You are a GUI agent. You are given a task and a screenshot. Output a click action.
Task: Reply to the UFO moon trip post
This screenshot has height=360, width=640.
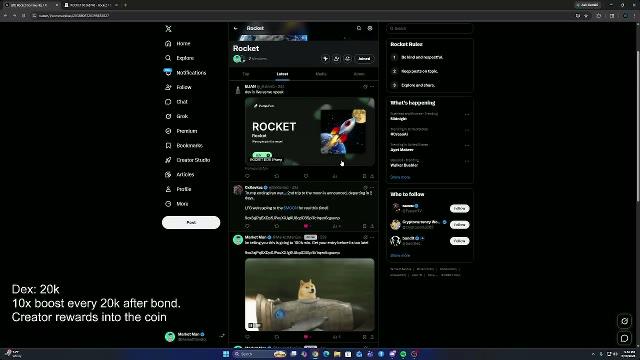point(247,226)
